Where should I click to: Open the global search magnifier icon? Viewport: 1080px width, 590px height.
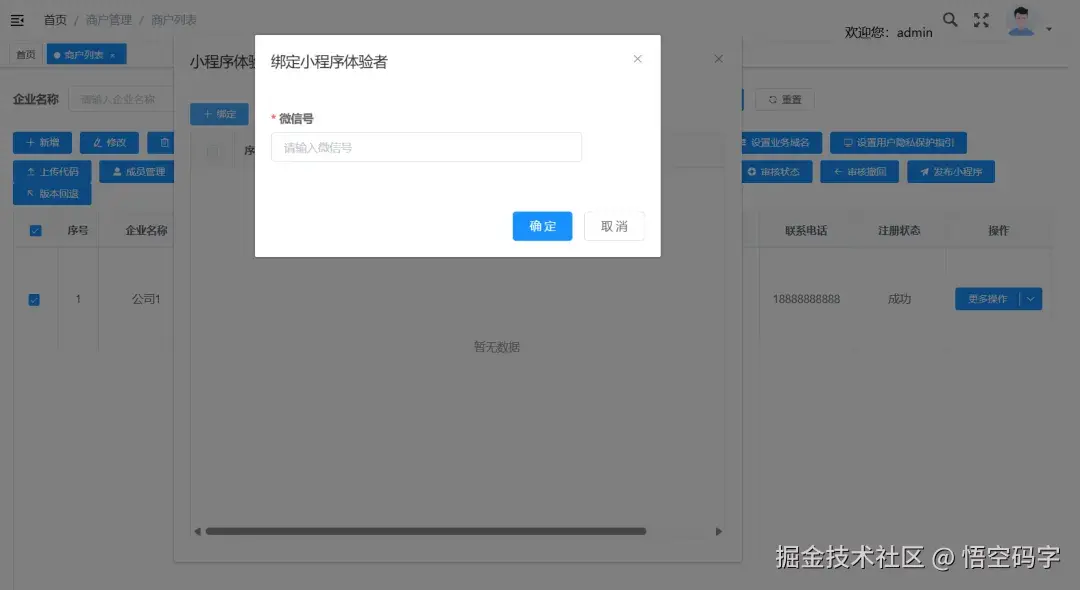[x=950, y=18]
